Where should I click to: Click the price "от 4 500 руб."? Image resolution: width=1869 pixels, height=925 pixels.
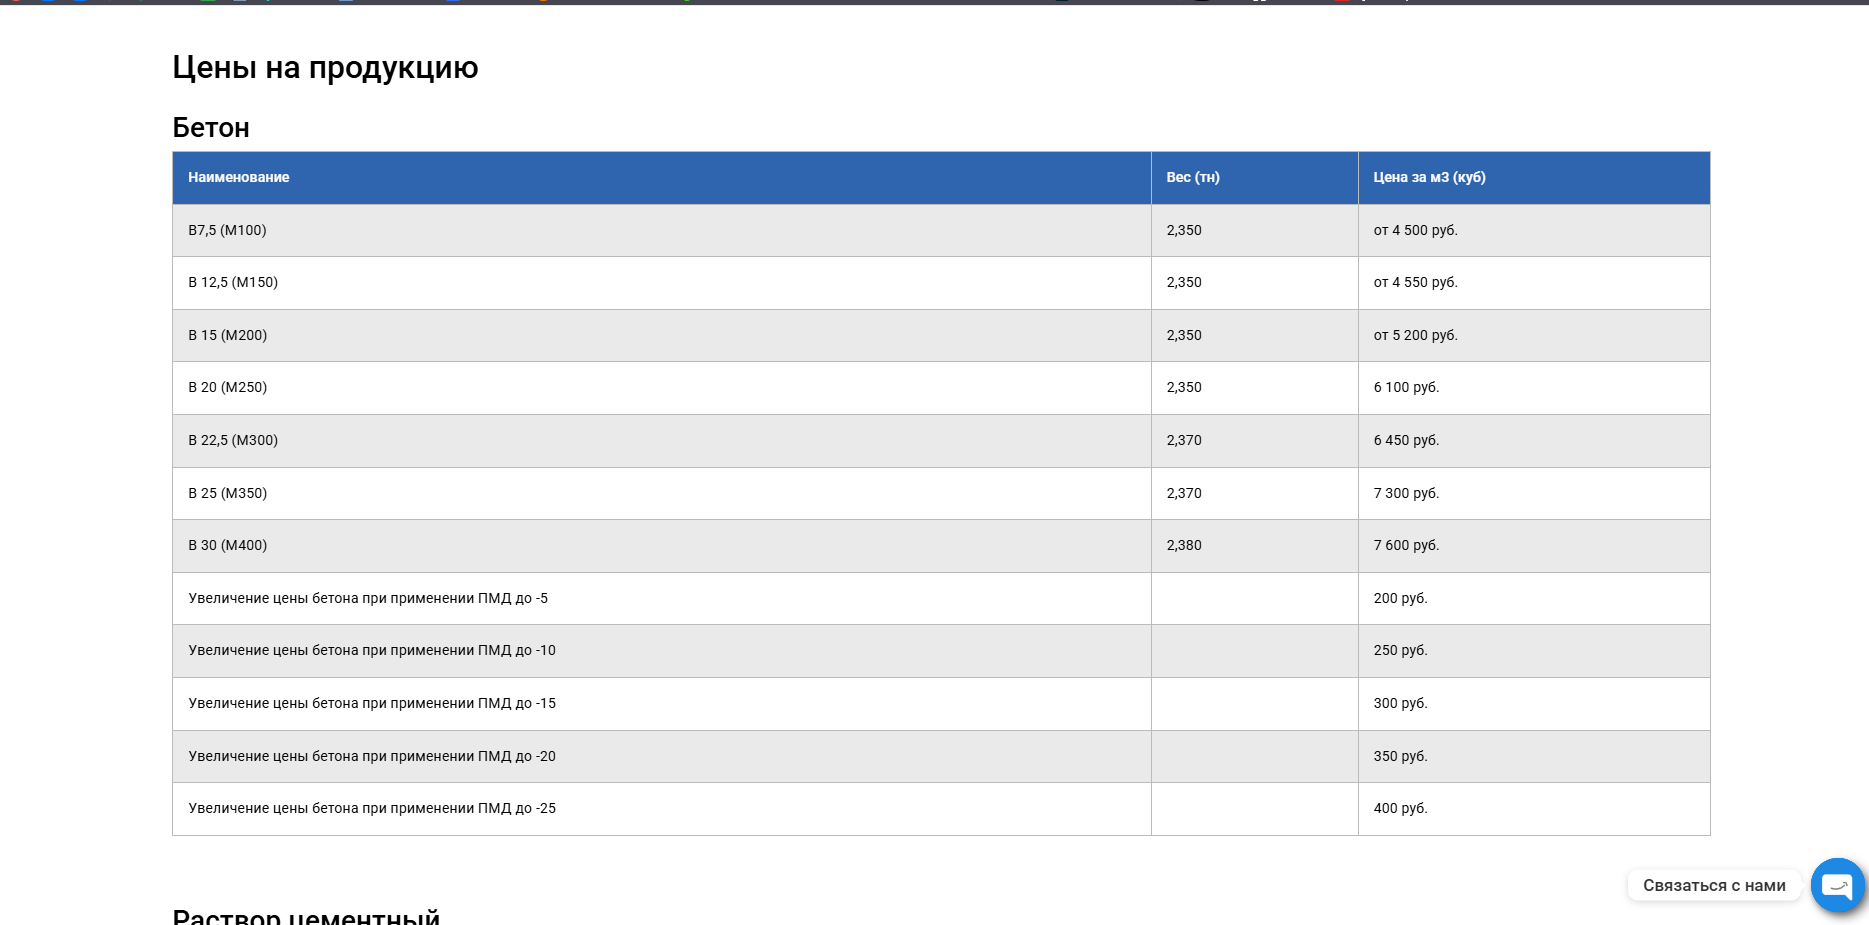[x=1415, y=230]
